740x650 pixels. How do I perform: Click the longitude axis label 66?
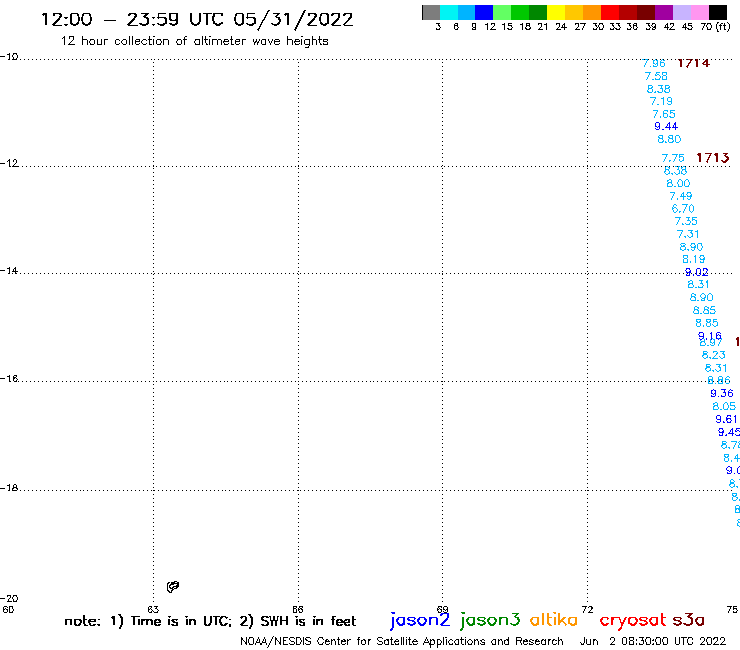click(x=298, y=609)
